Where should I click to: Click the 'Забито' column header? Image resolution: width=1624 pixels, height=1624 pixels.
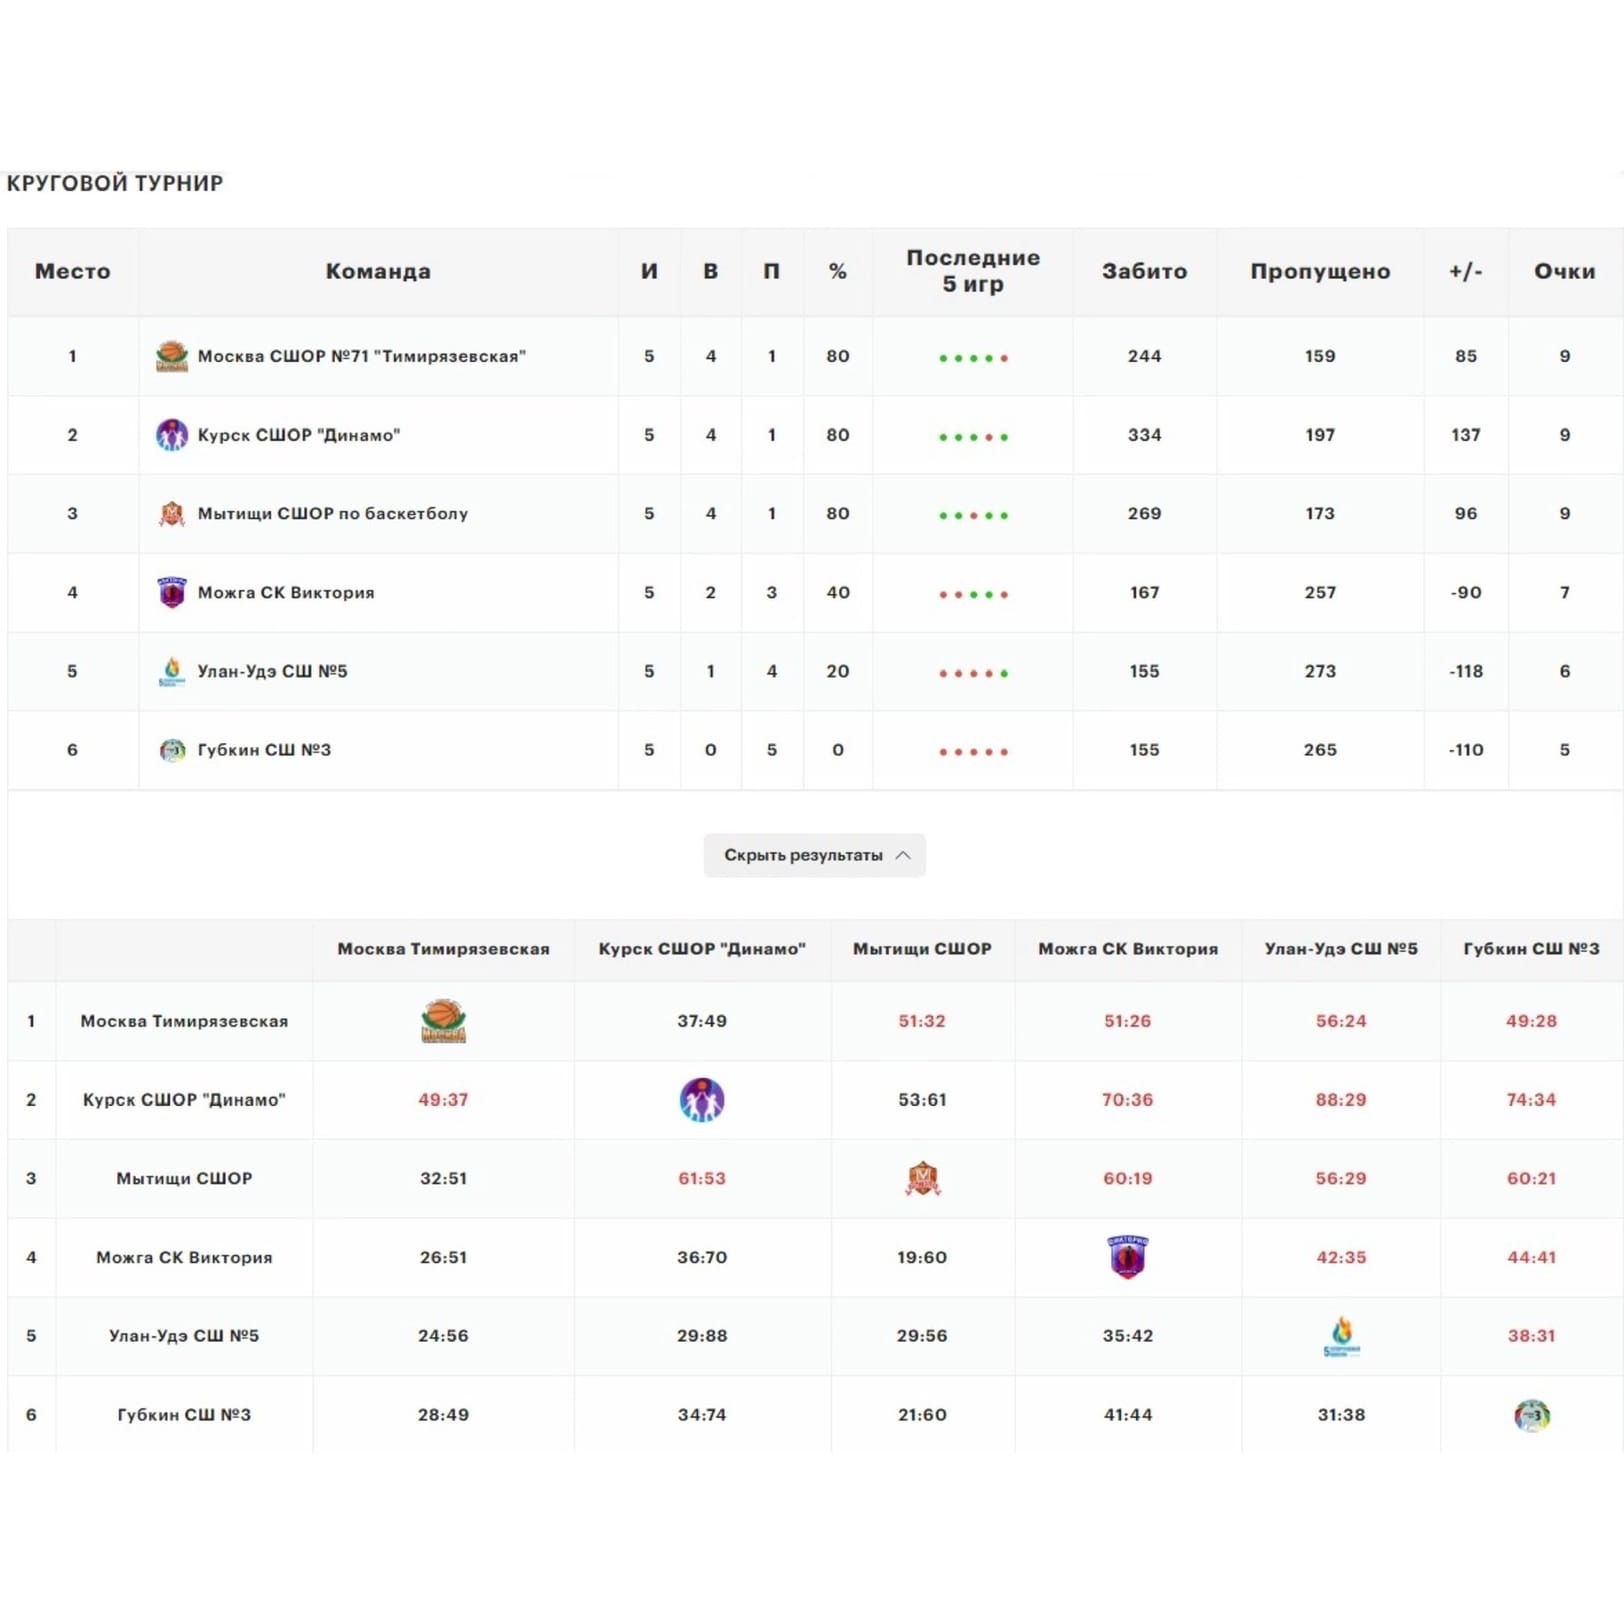[x=1145, y=271]
